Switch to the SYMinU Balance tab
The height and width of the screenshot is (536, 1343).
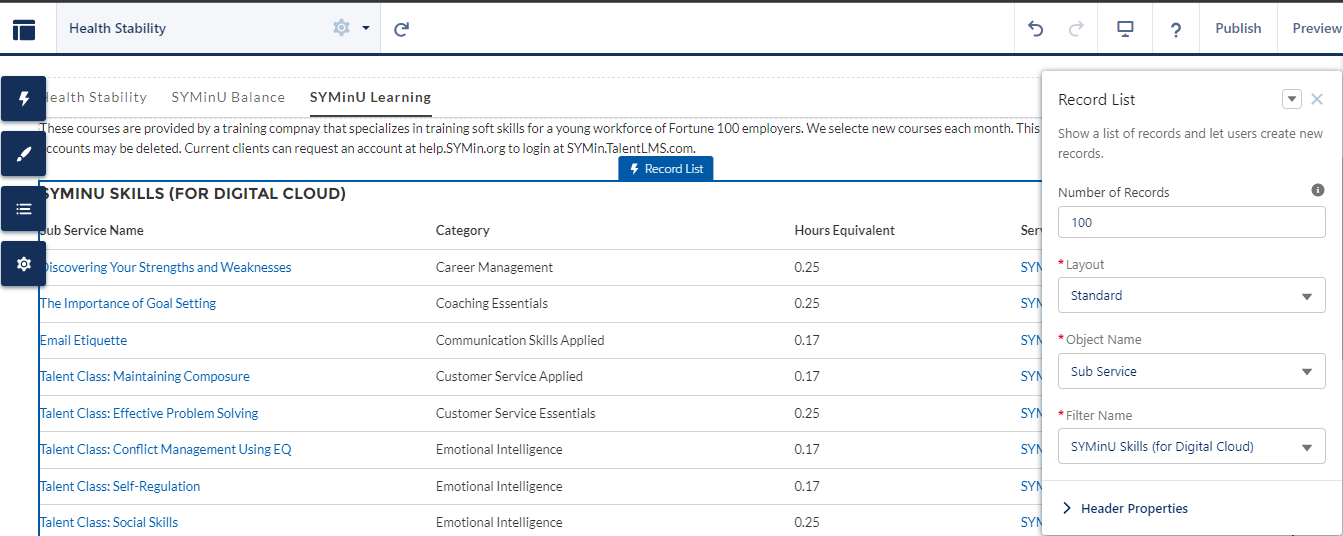[228, 97]
